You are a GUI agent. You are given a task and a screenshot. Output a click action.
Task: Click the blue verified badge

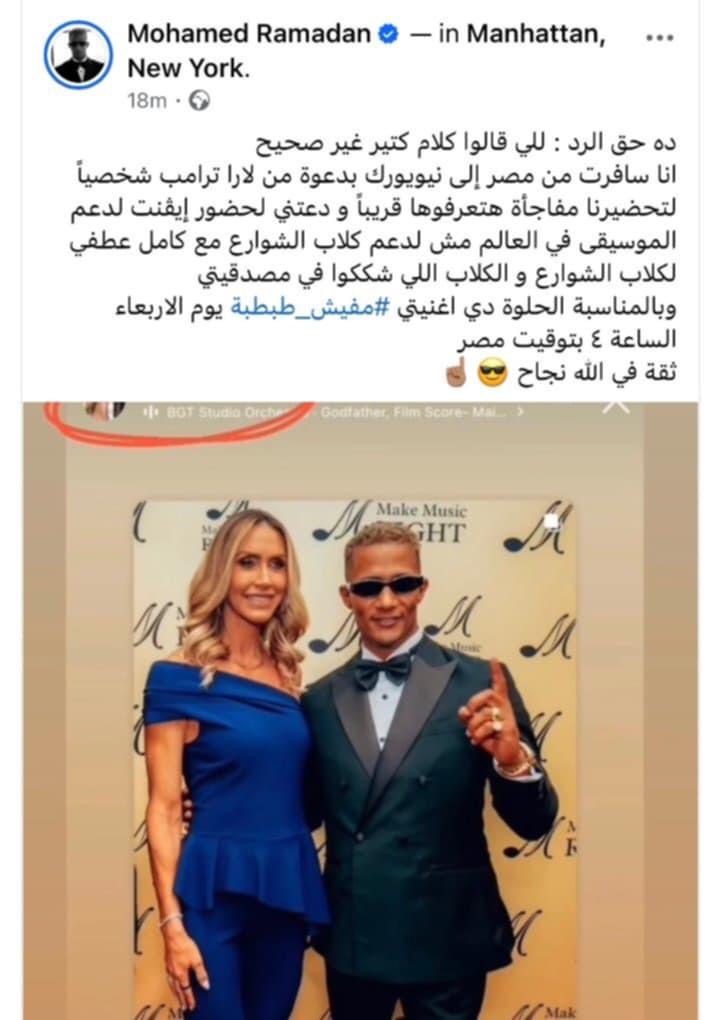(388, 34)
